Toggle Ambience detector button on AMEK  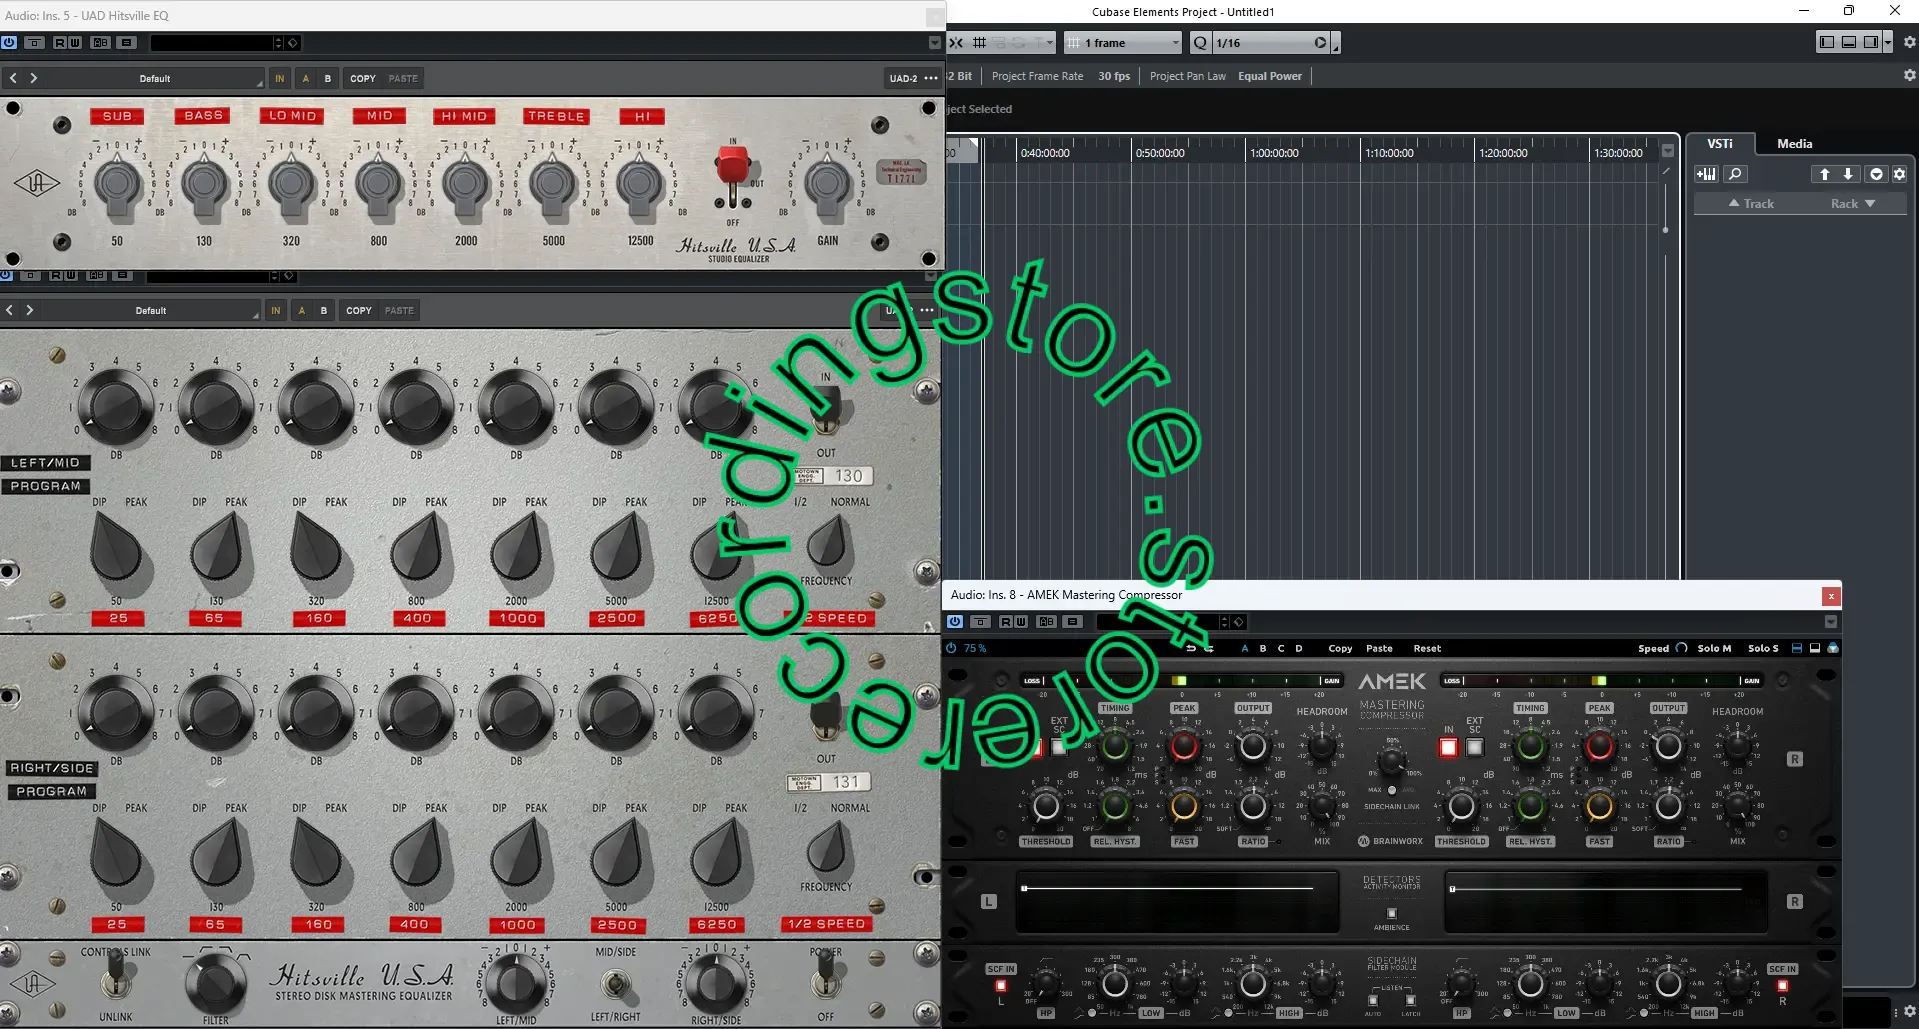point(1391,913)
